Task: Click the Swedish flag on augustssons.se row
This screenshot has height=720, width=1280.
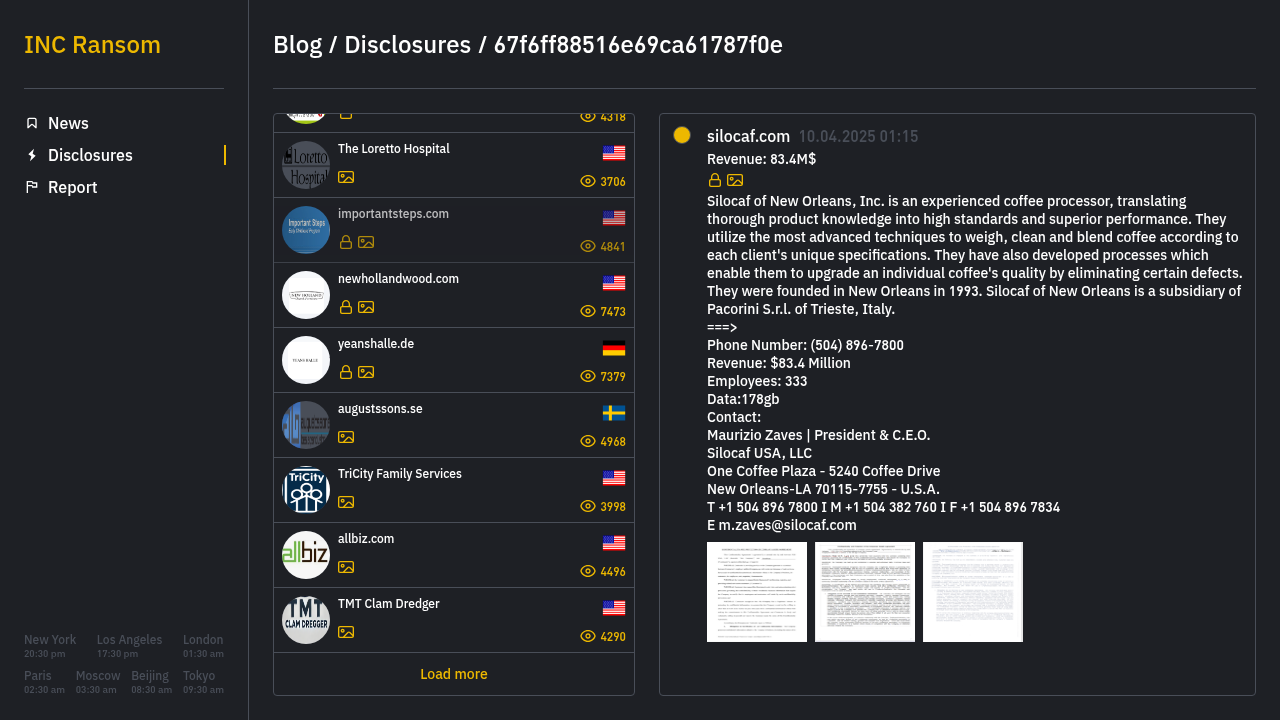Action: click(614, 413)
